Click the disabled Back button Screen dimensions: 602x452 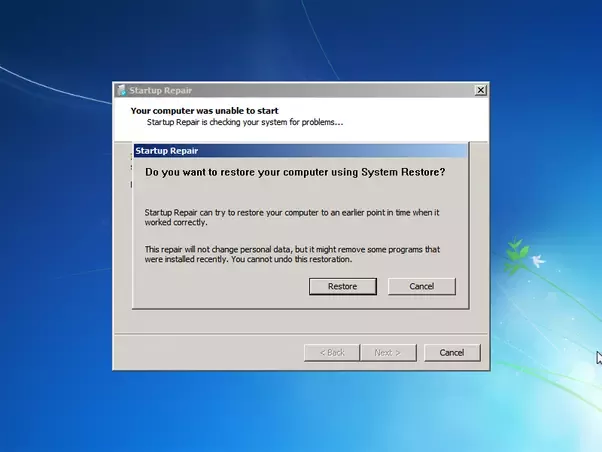pyautogui.click(x=332, y=353)
